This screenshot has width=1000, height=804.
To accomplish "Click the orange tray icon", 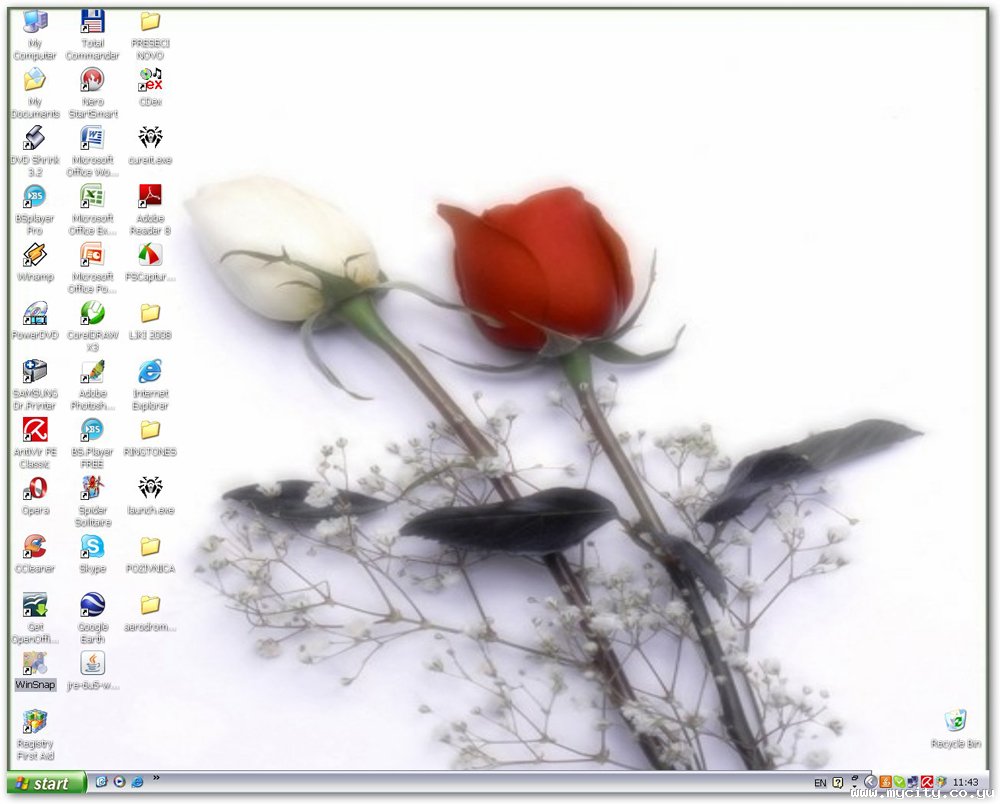I will pyautogui.click(x=886, y=782).
